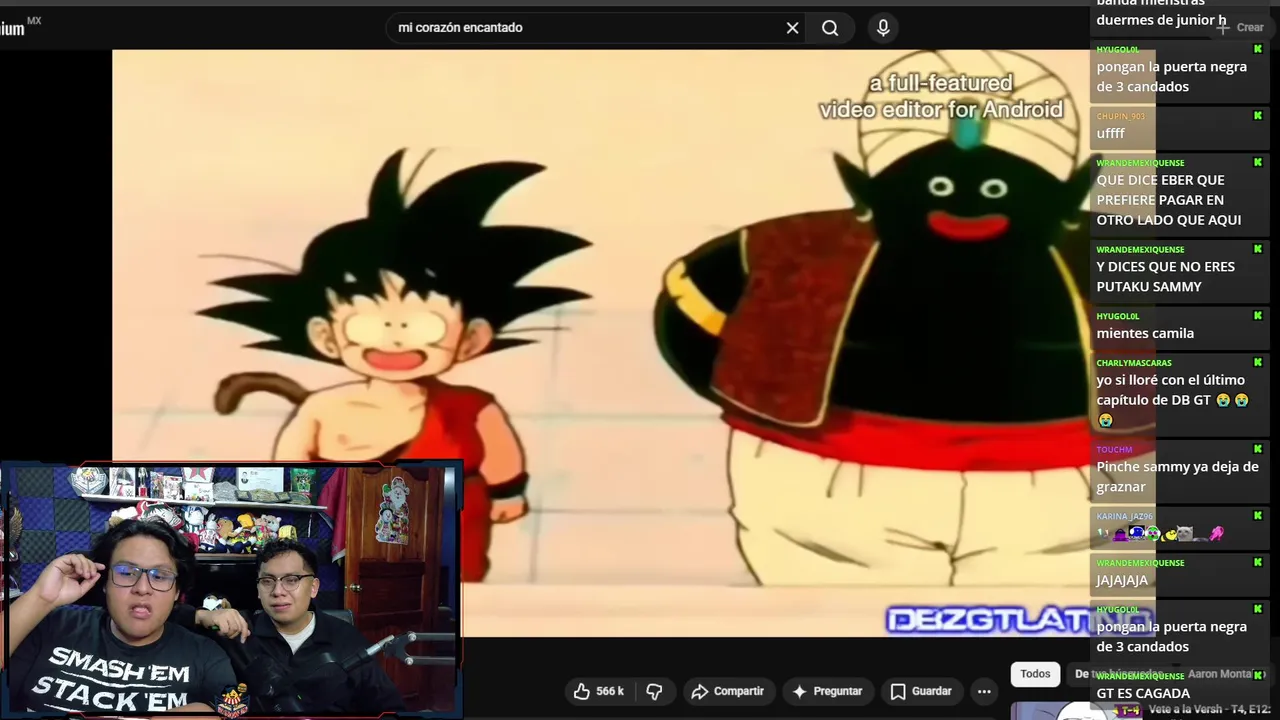Click chat message "Pinche sammy ya deja de graznar"
The width and height of the screenshot is (1280, 720).
click(x=1177, y=476)
